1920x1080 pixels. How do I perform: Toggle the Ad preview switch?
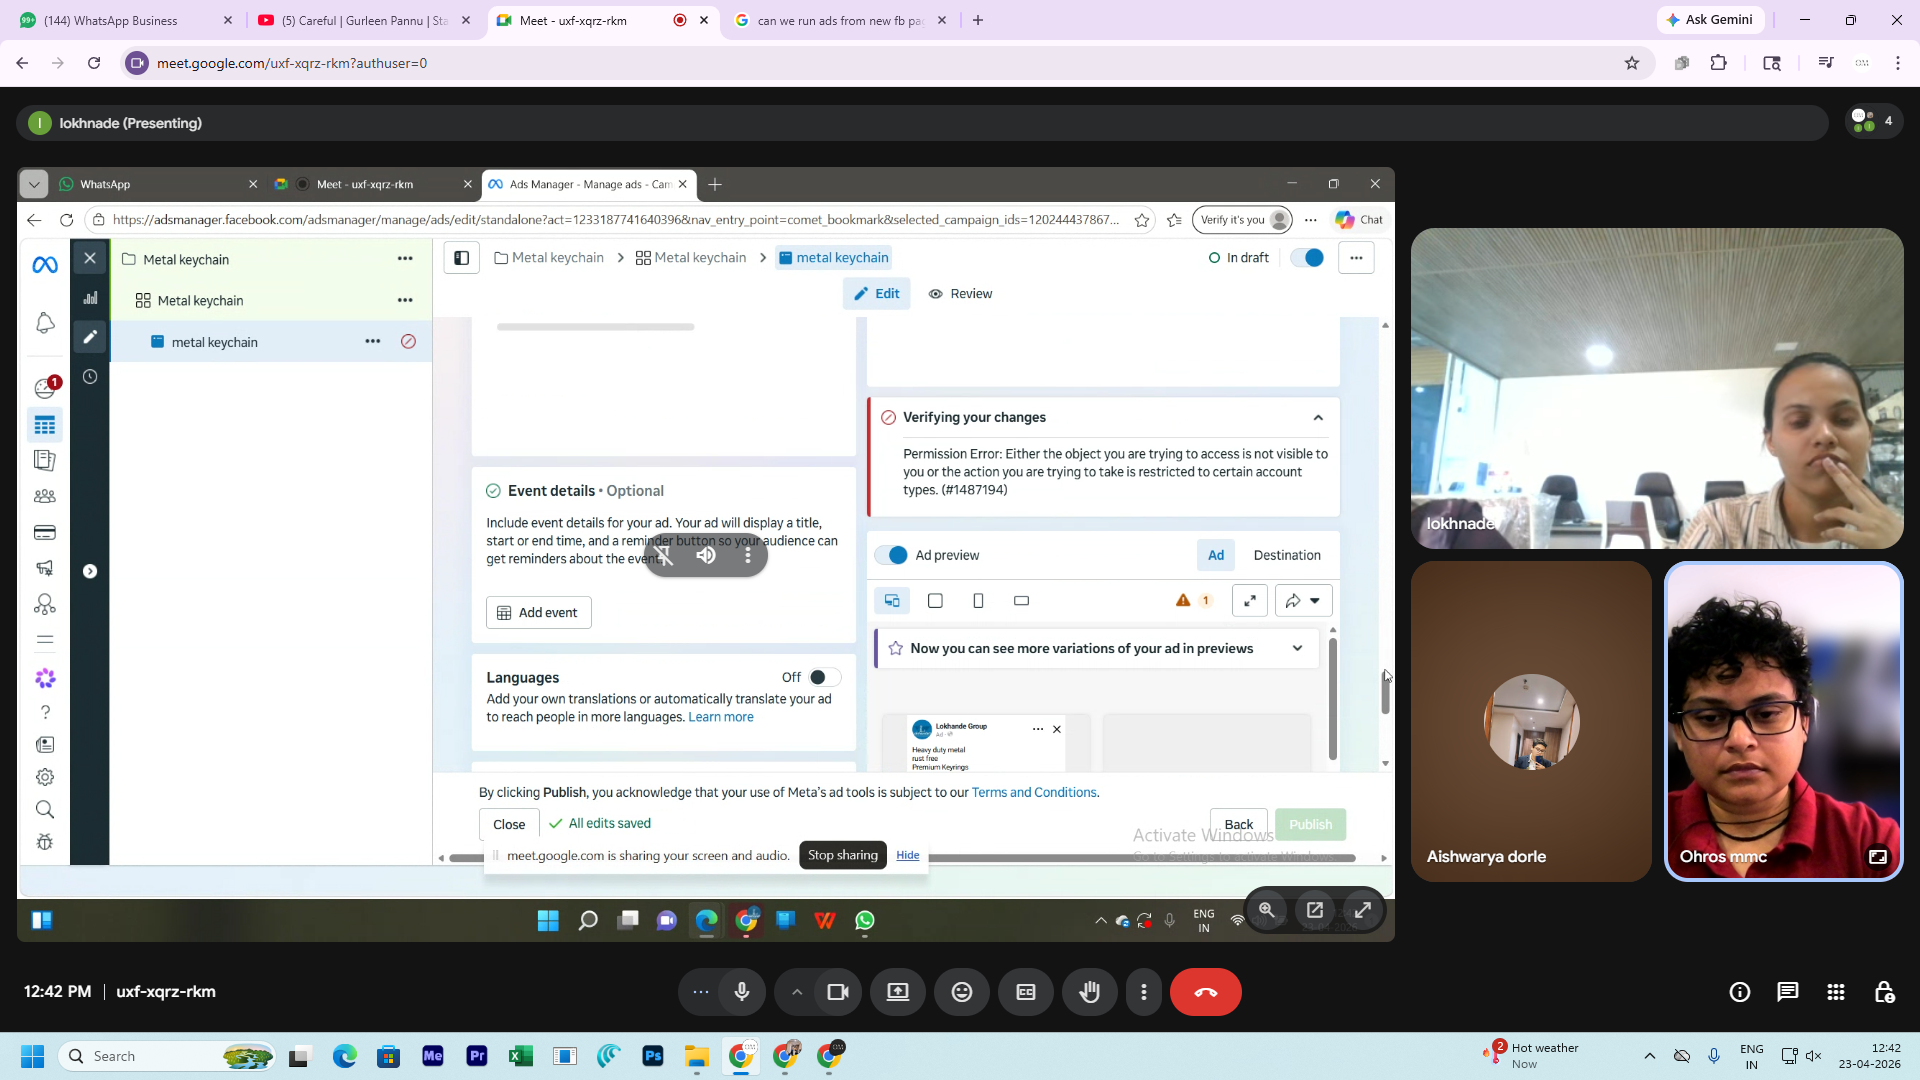[892, 555]
